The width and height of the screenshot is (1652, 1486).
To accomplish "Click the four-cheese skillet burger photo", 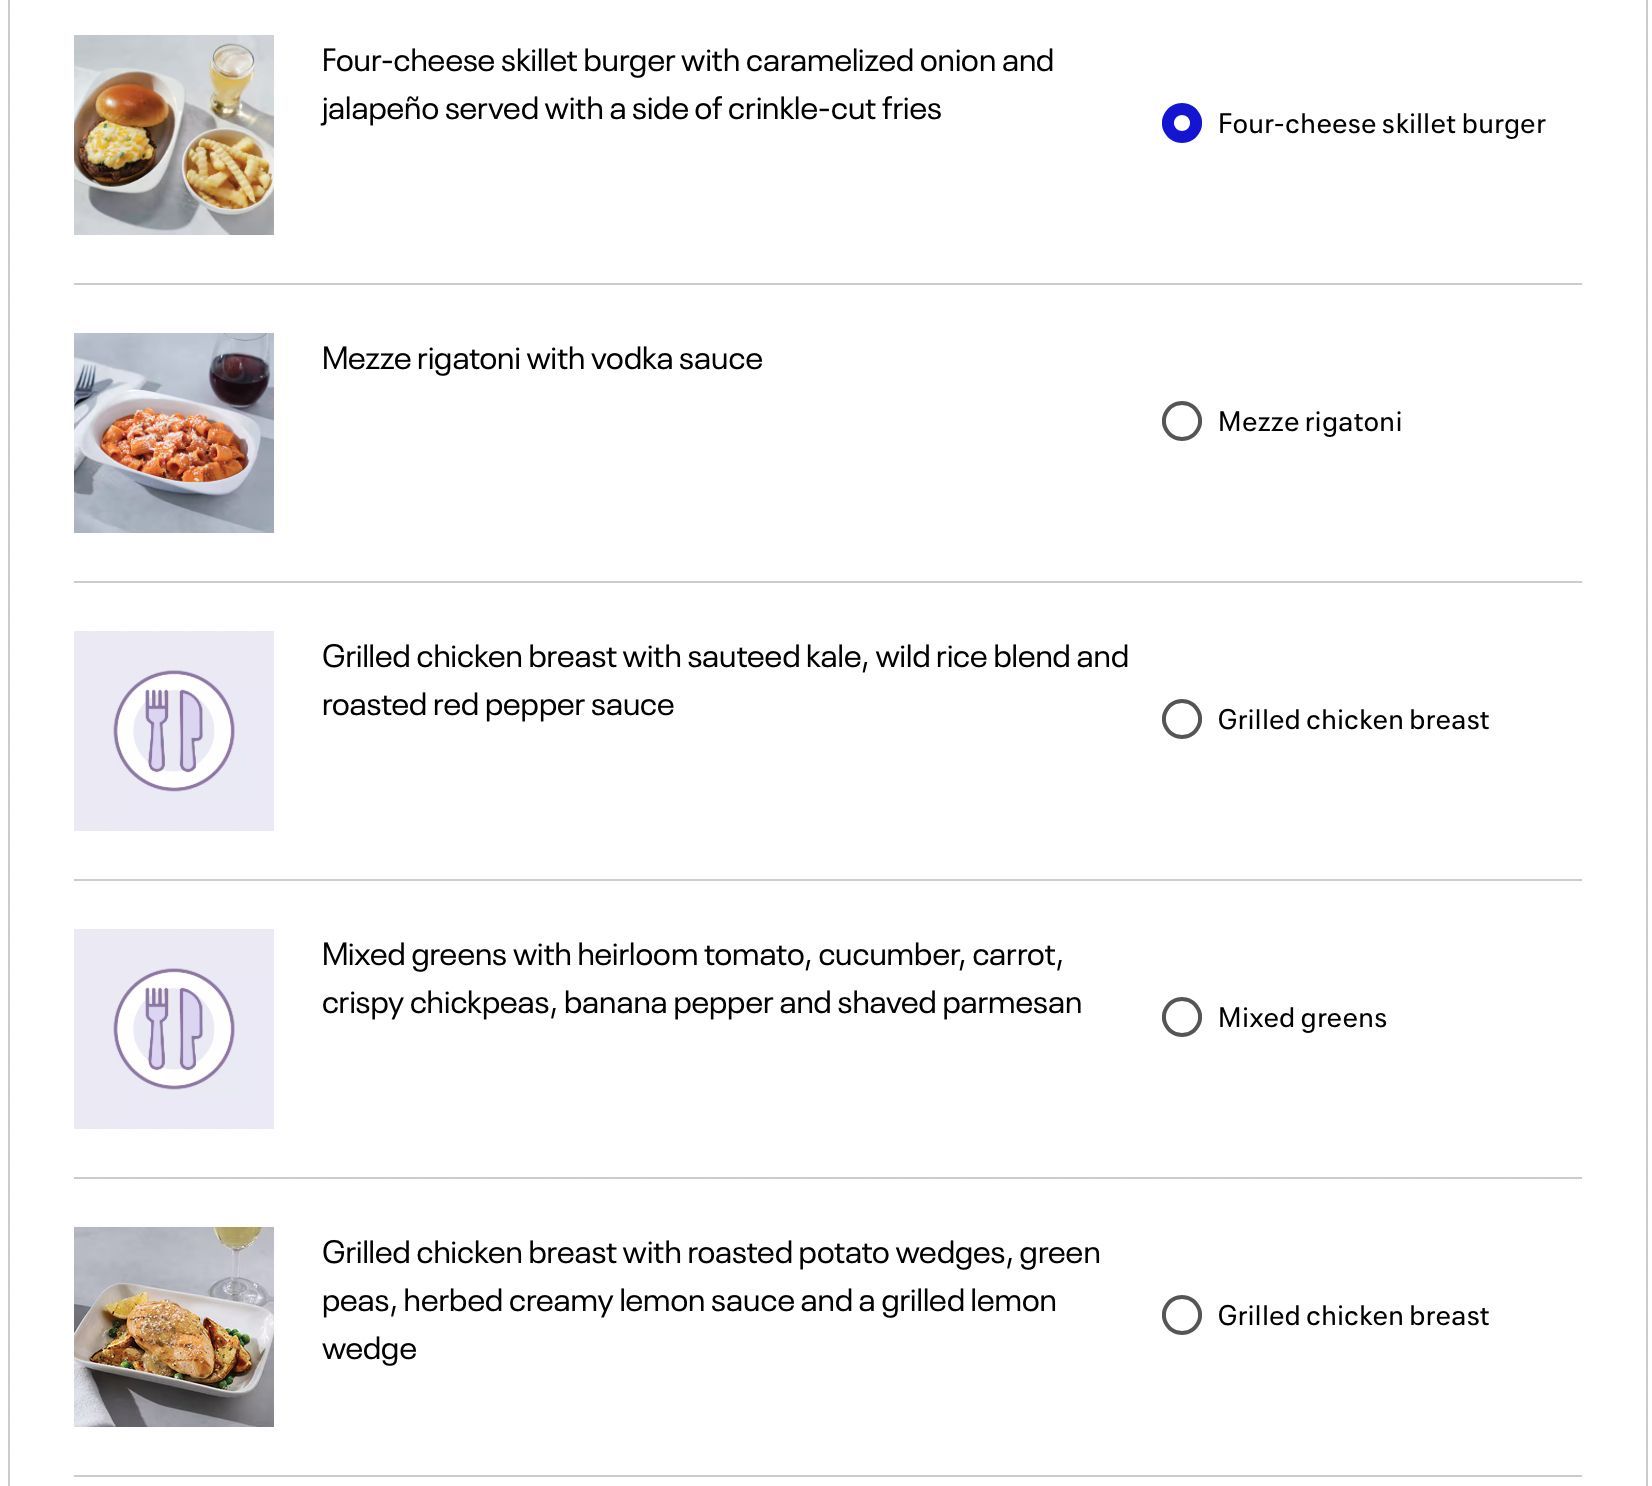I will (173, 135).
